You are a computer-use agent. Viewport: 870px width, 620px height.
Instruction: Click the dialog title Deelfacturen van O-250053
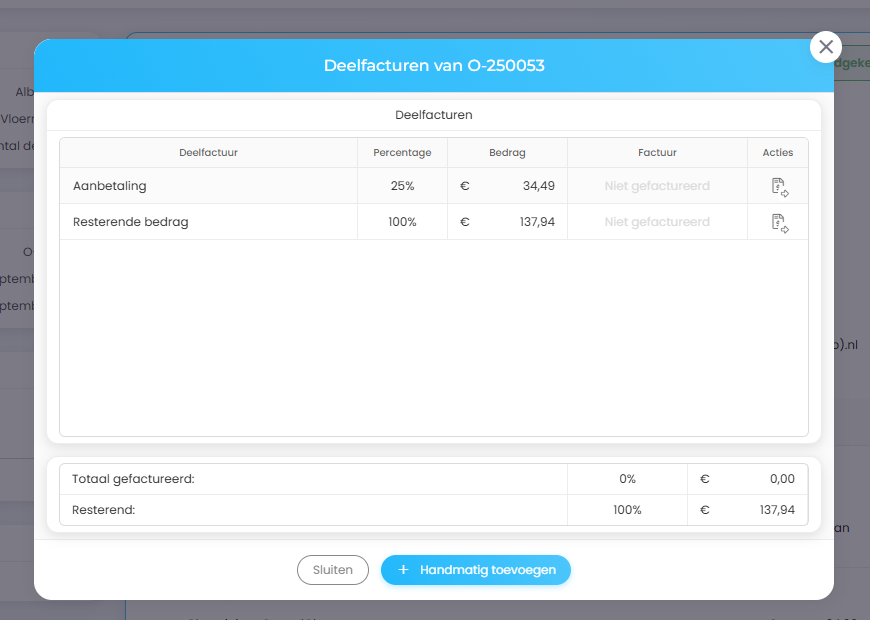(x=434, y=66)
